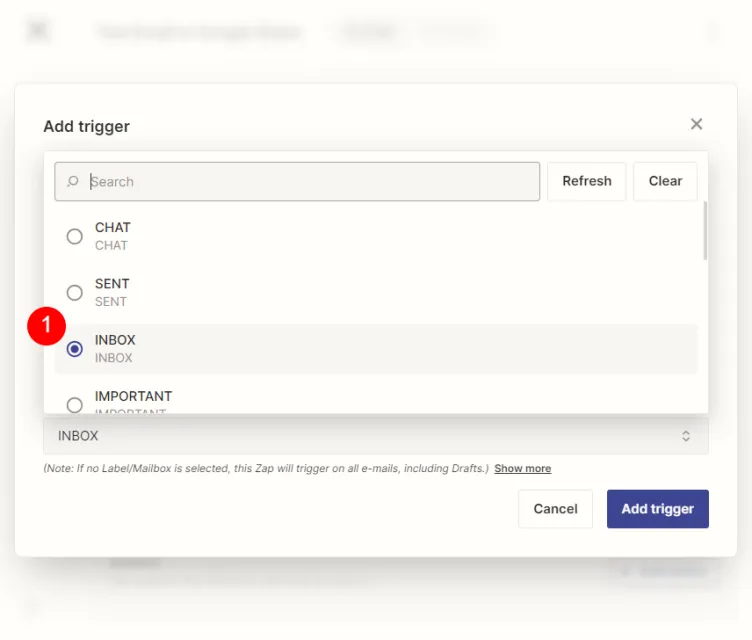Click the CHAT label text
752x640 pixels.
113,227
